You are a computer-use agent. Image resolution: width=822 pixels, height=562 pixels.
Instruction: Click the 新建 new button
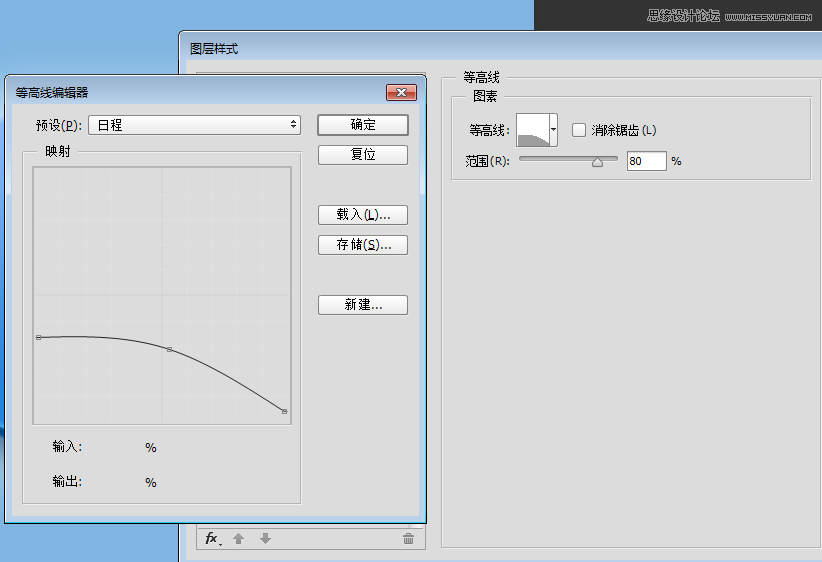pos(362,305)
